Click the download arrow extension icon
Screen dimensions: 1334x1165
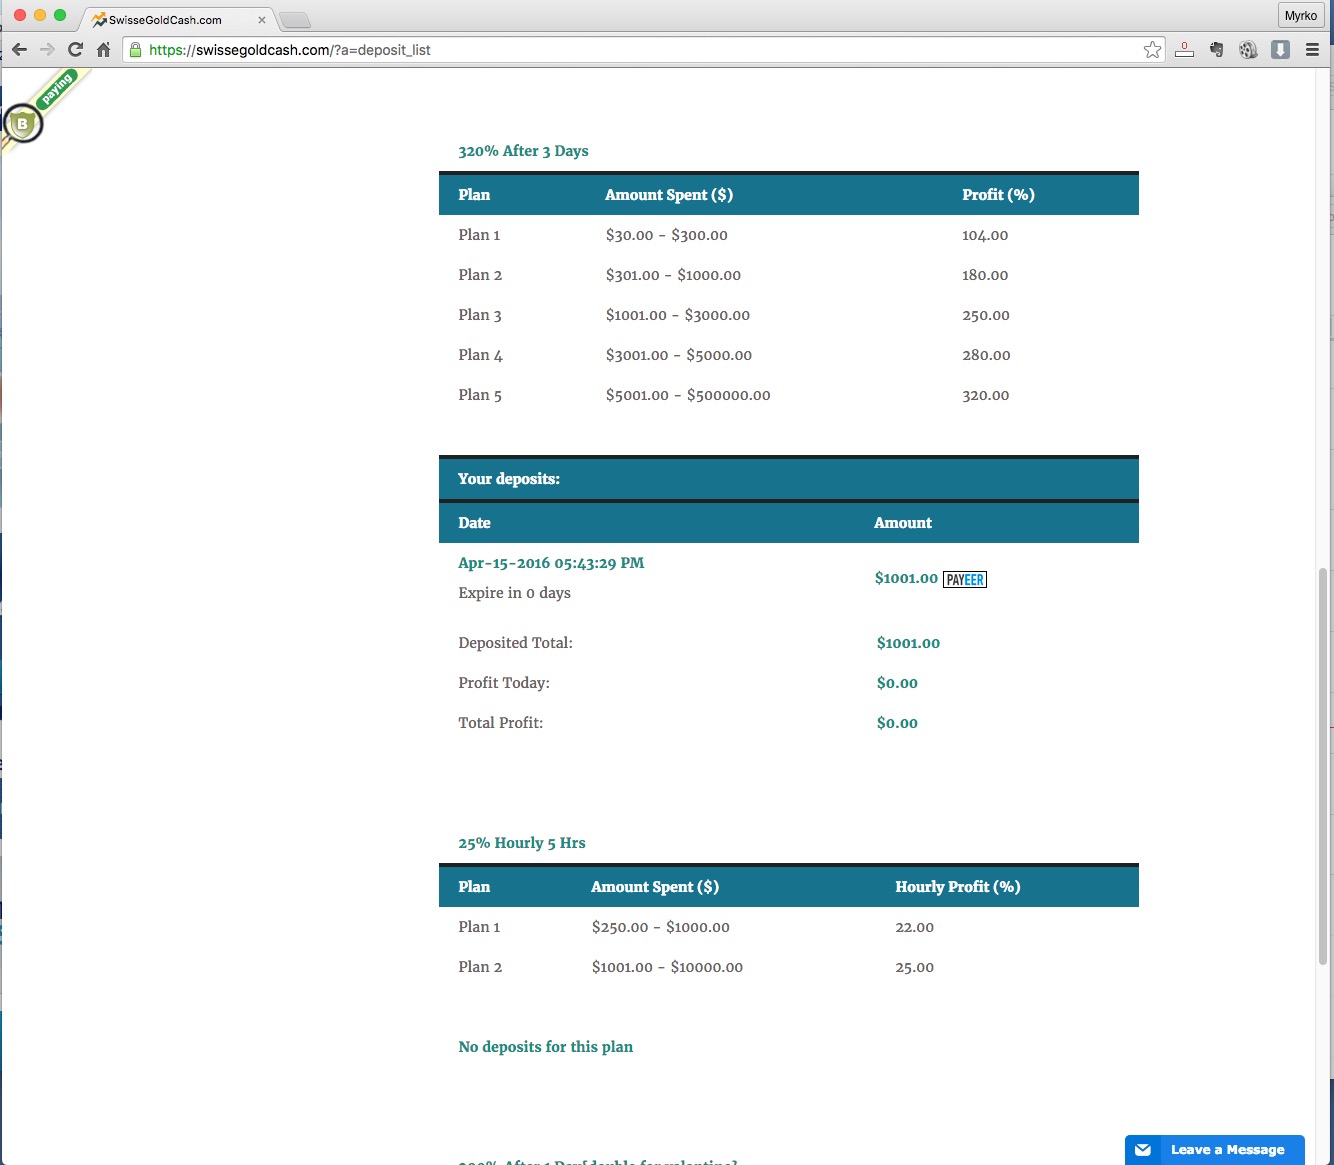(1280, 50)
